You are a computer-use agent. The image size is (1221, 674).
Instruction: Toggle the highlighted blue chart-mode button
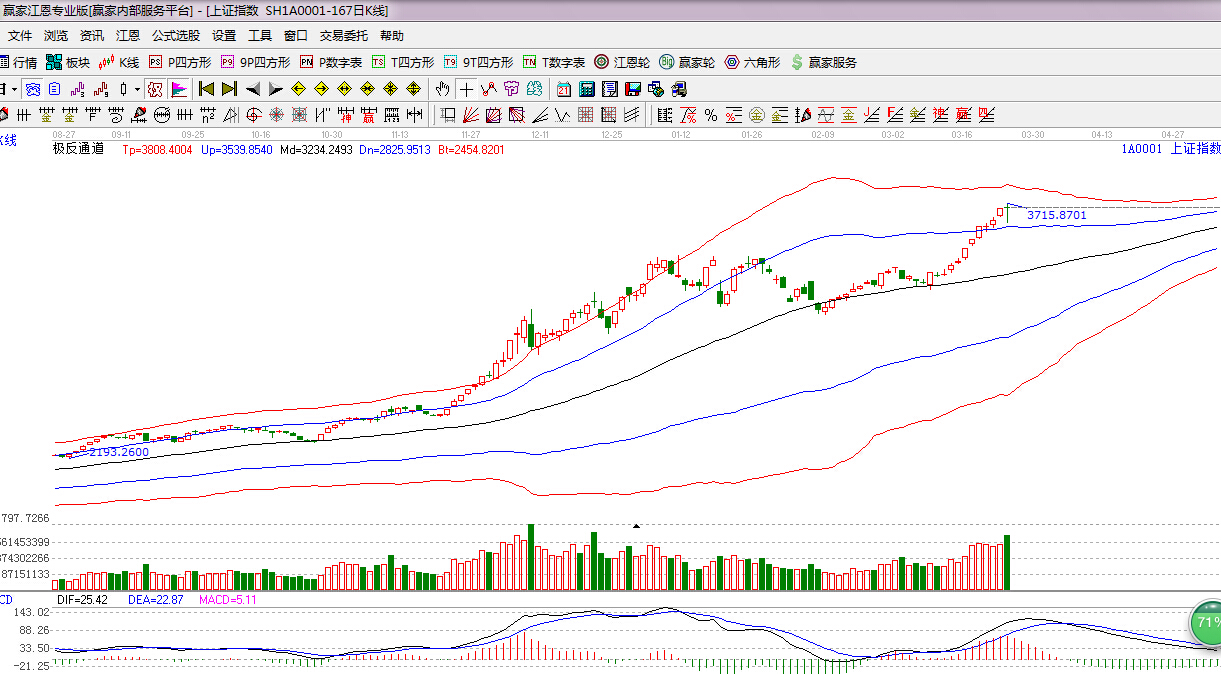33,89
